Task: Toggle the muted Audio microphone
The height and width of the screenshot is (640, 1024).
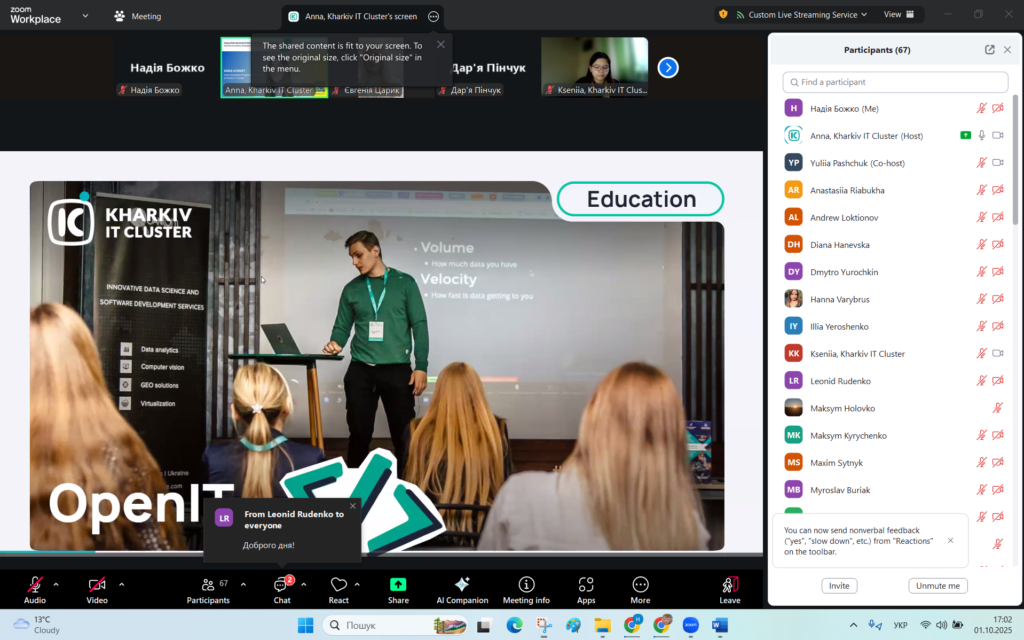Action: (x=35, y=585)
